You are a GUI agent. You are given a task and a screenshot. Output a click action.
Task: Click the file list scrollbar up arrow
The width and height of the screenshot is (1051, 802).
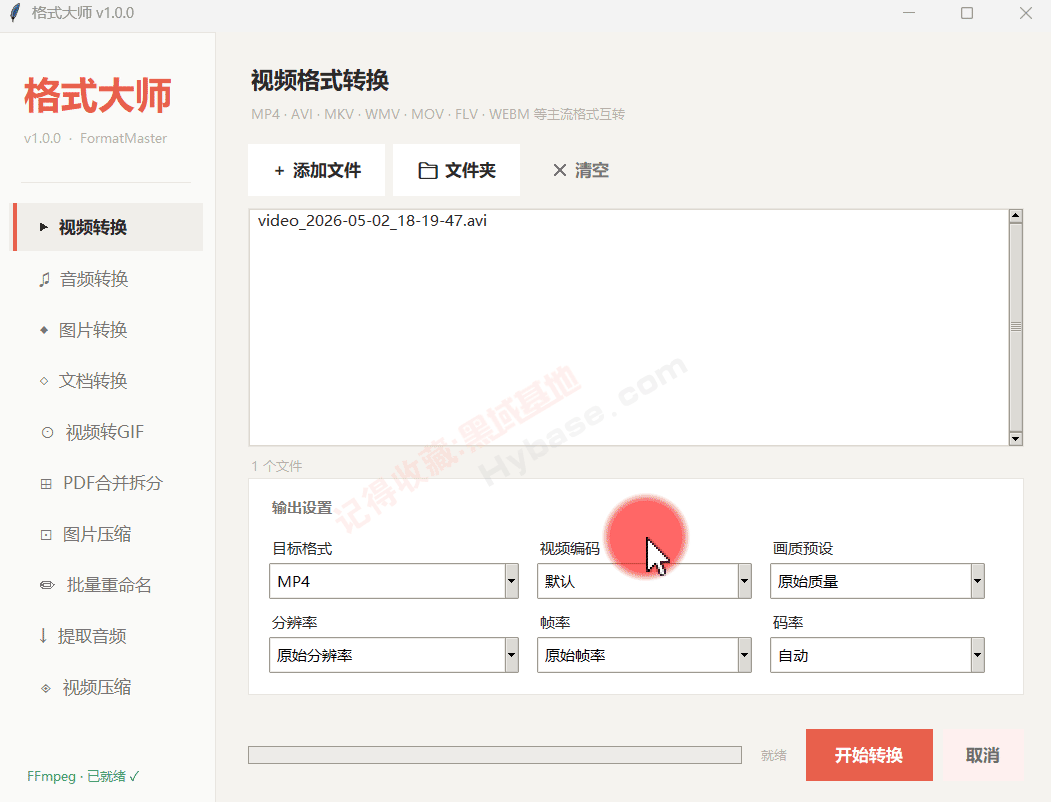1015,216
